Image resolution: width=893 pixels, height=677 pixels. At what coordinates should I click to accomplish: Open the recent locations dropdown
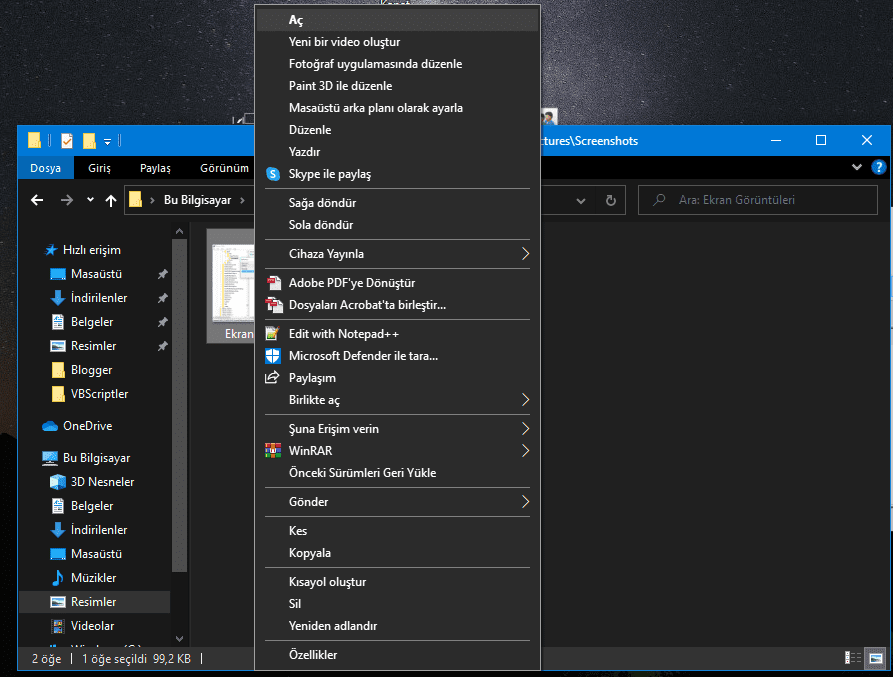(90, 200)
